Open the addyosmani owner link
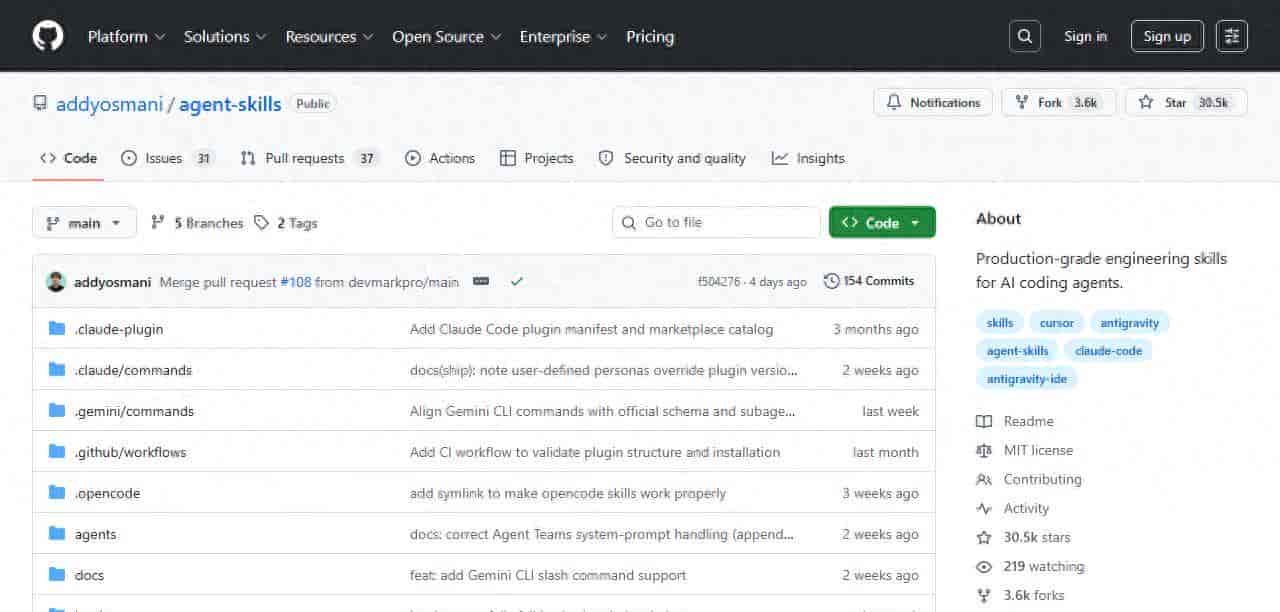Viewport: 1280px width, 612px height. [109, 104]
